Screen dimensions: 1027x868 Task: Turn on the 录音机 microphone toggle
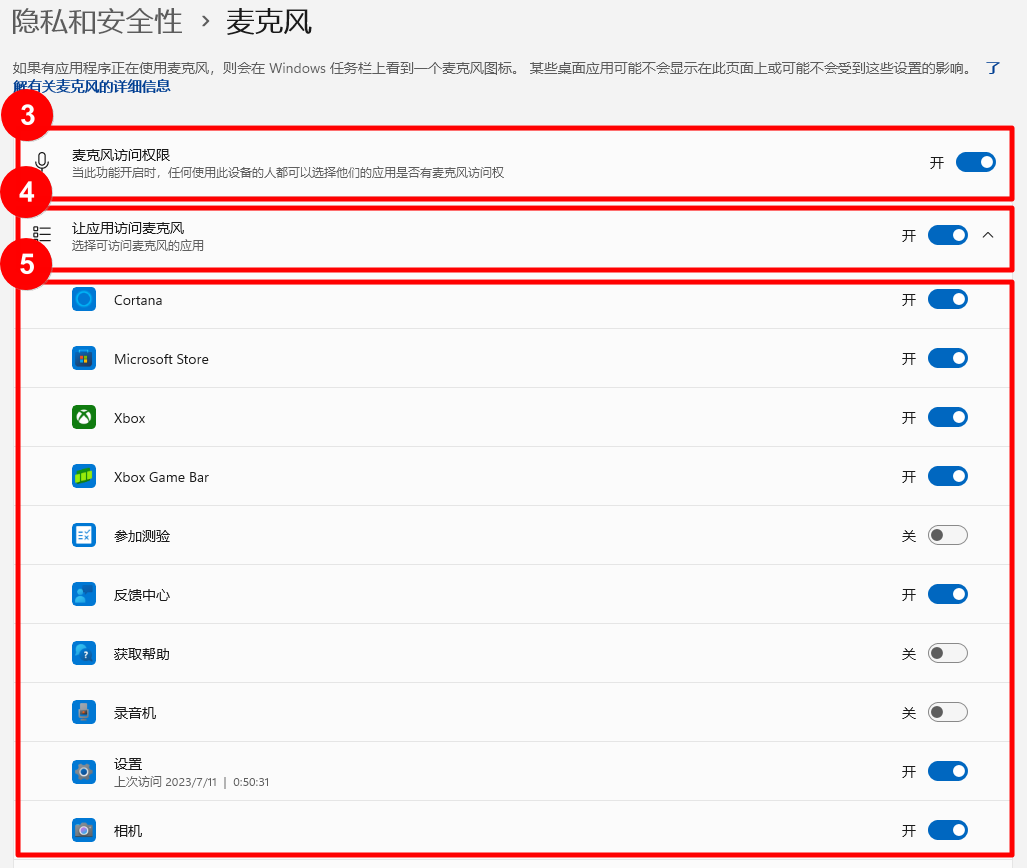[947, 712]
